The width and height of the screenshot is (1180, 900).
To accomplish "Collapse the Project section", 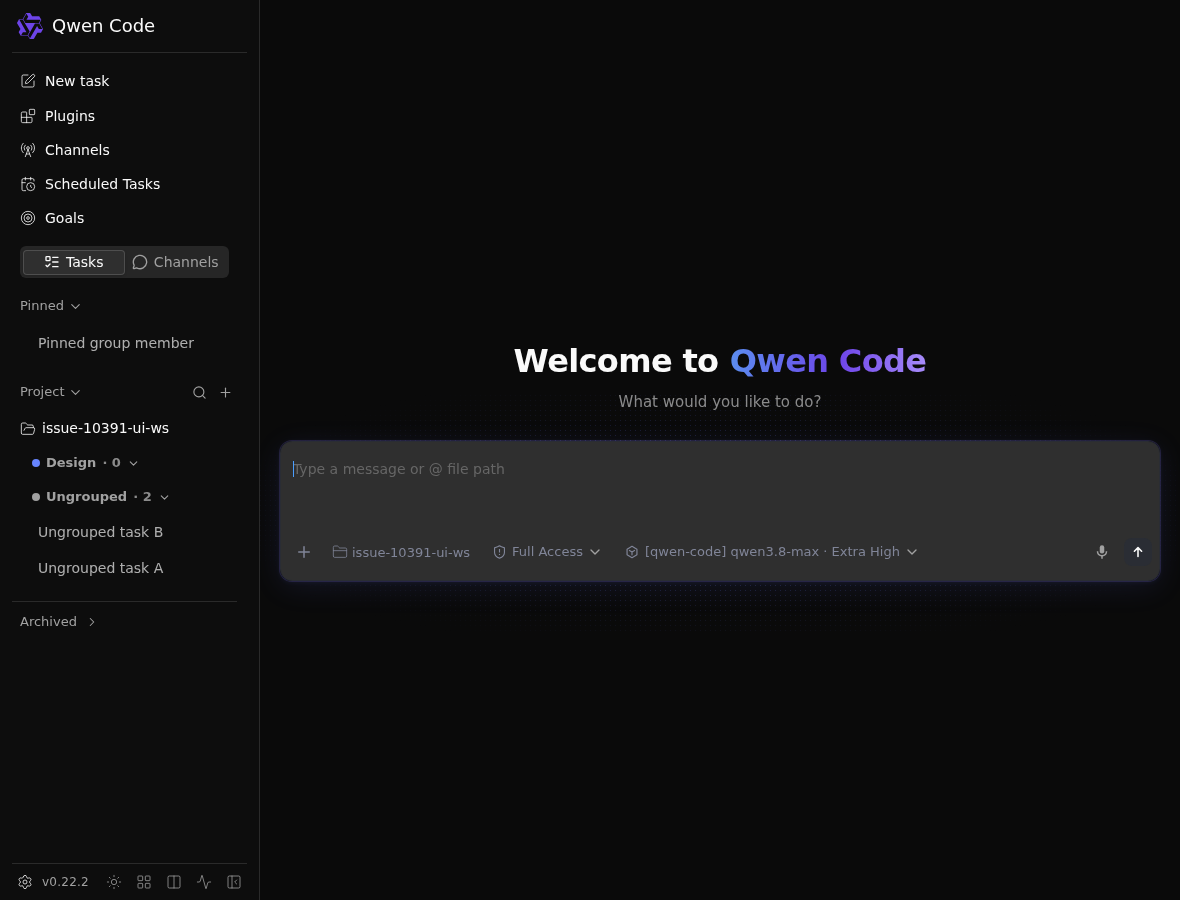I will pyautogui.click(x=50, y=392).
